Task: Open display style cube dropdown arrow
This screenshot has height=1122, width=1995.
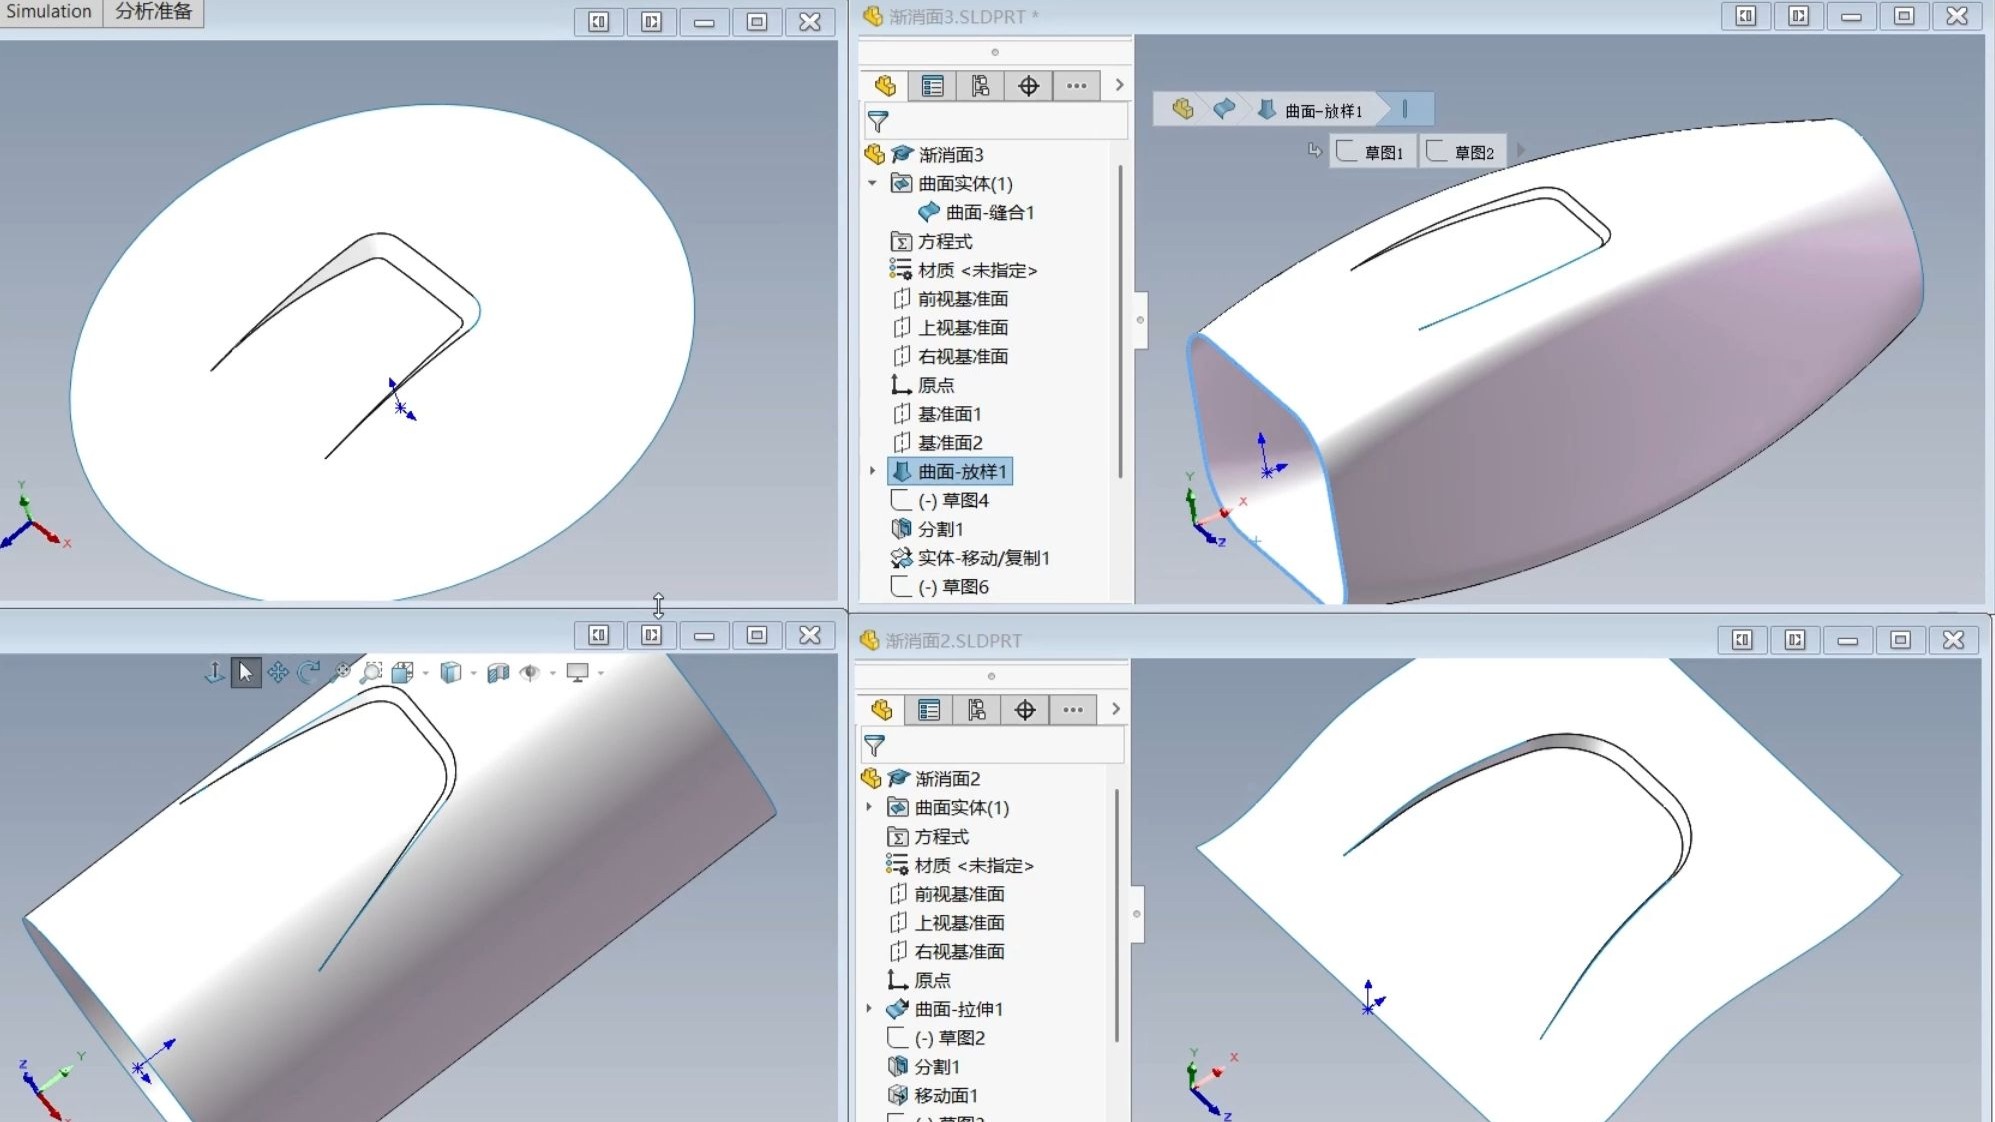Action: [x=473, y=674]
